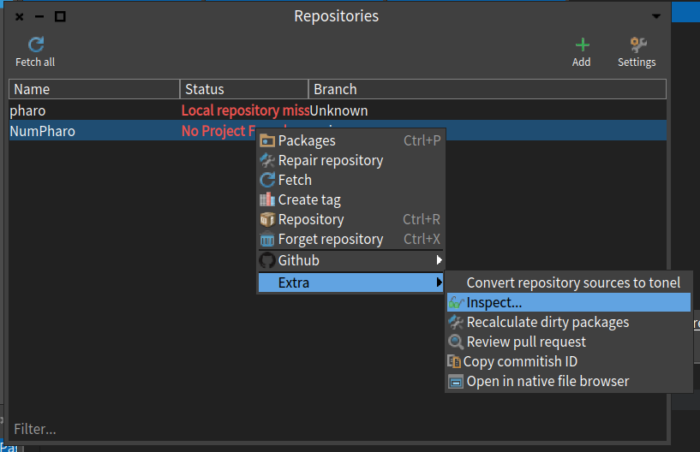Click the Fetch all refresh icon
This screenshot has width=700, height=452.
click(x=36, y=44)
